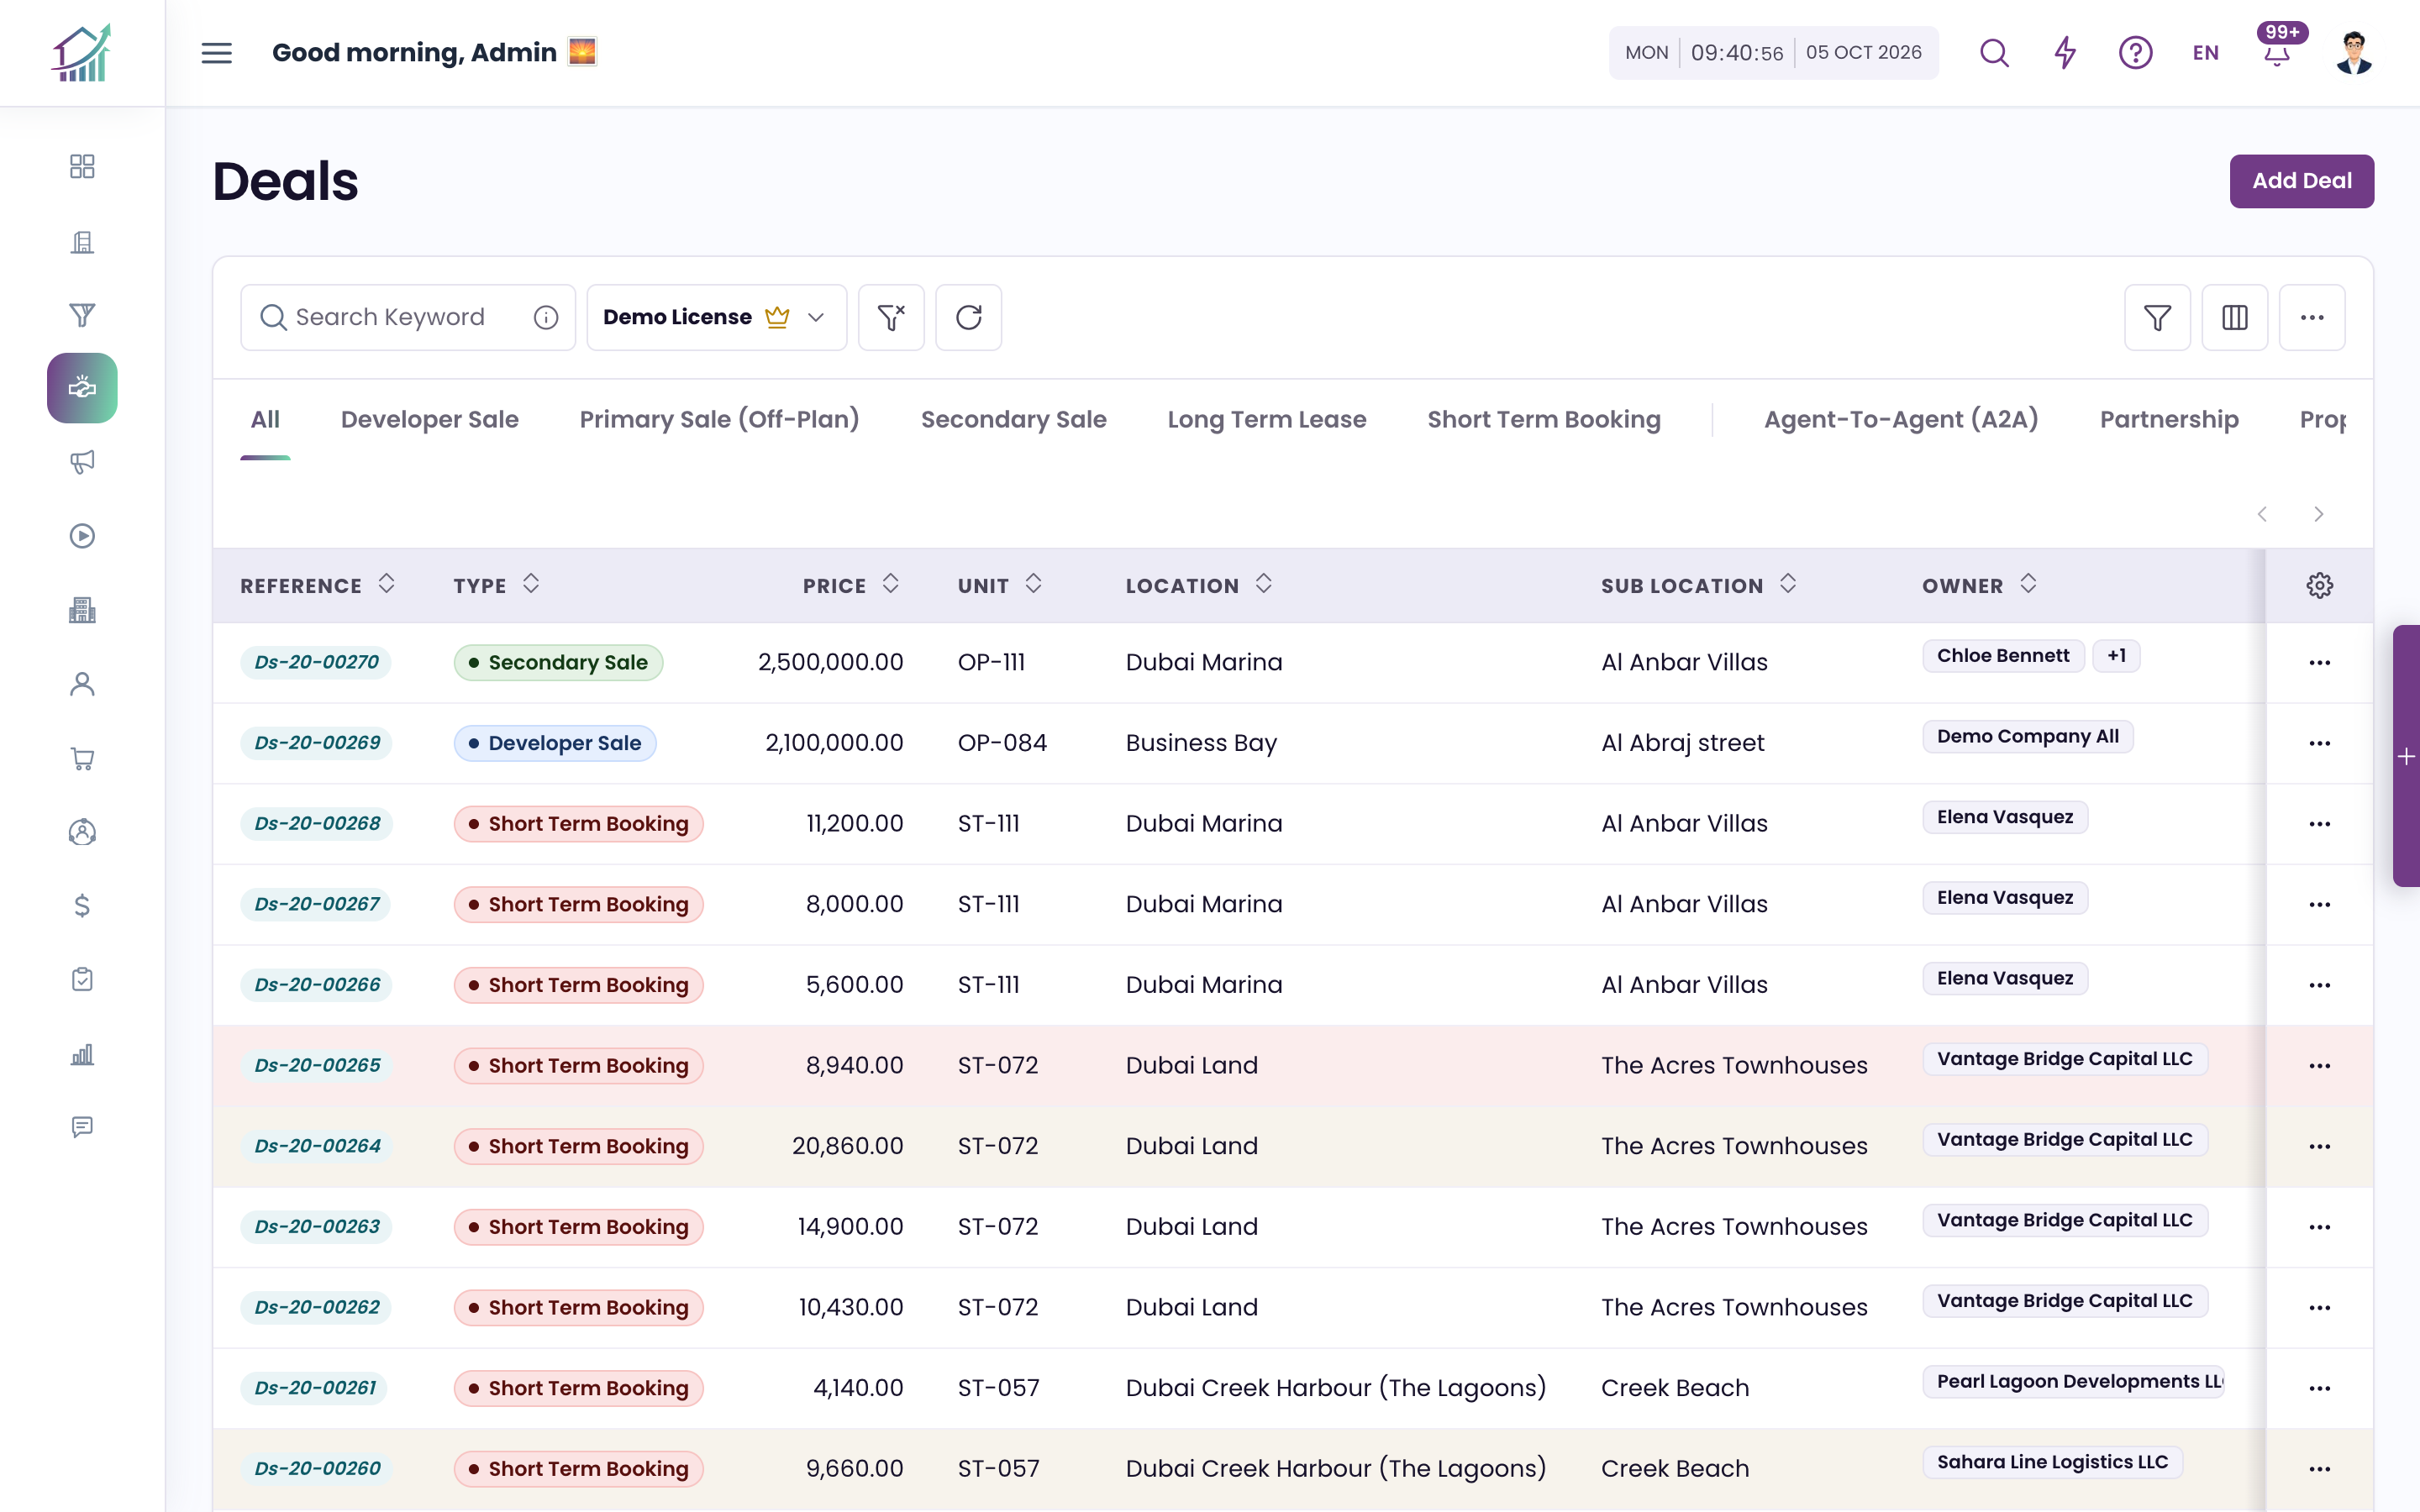This screenshot has height=1512, width=2420.
Task: Switch to Short Term Booking tab
Action: click(1543, 419)
